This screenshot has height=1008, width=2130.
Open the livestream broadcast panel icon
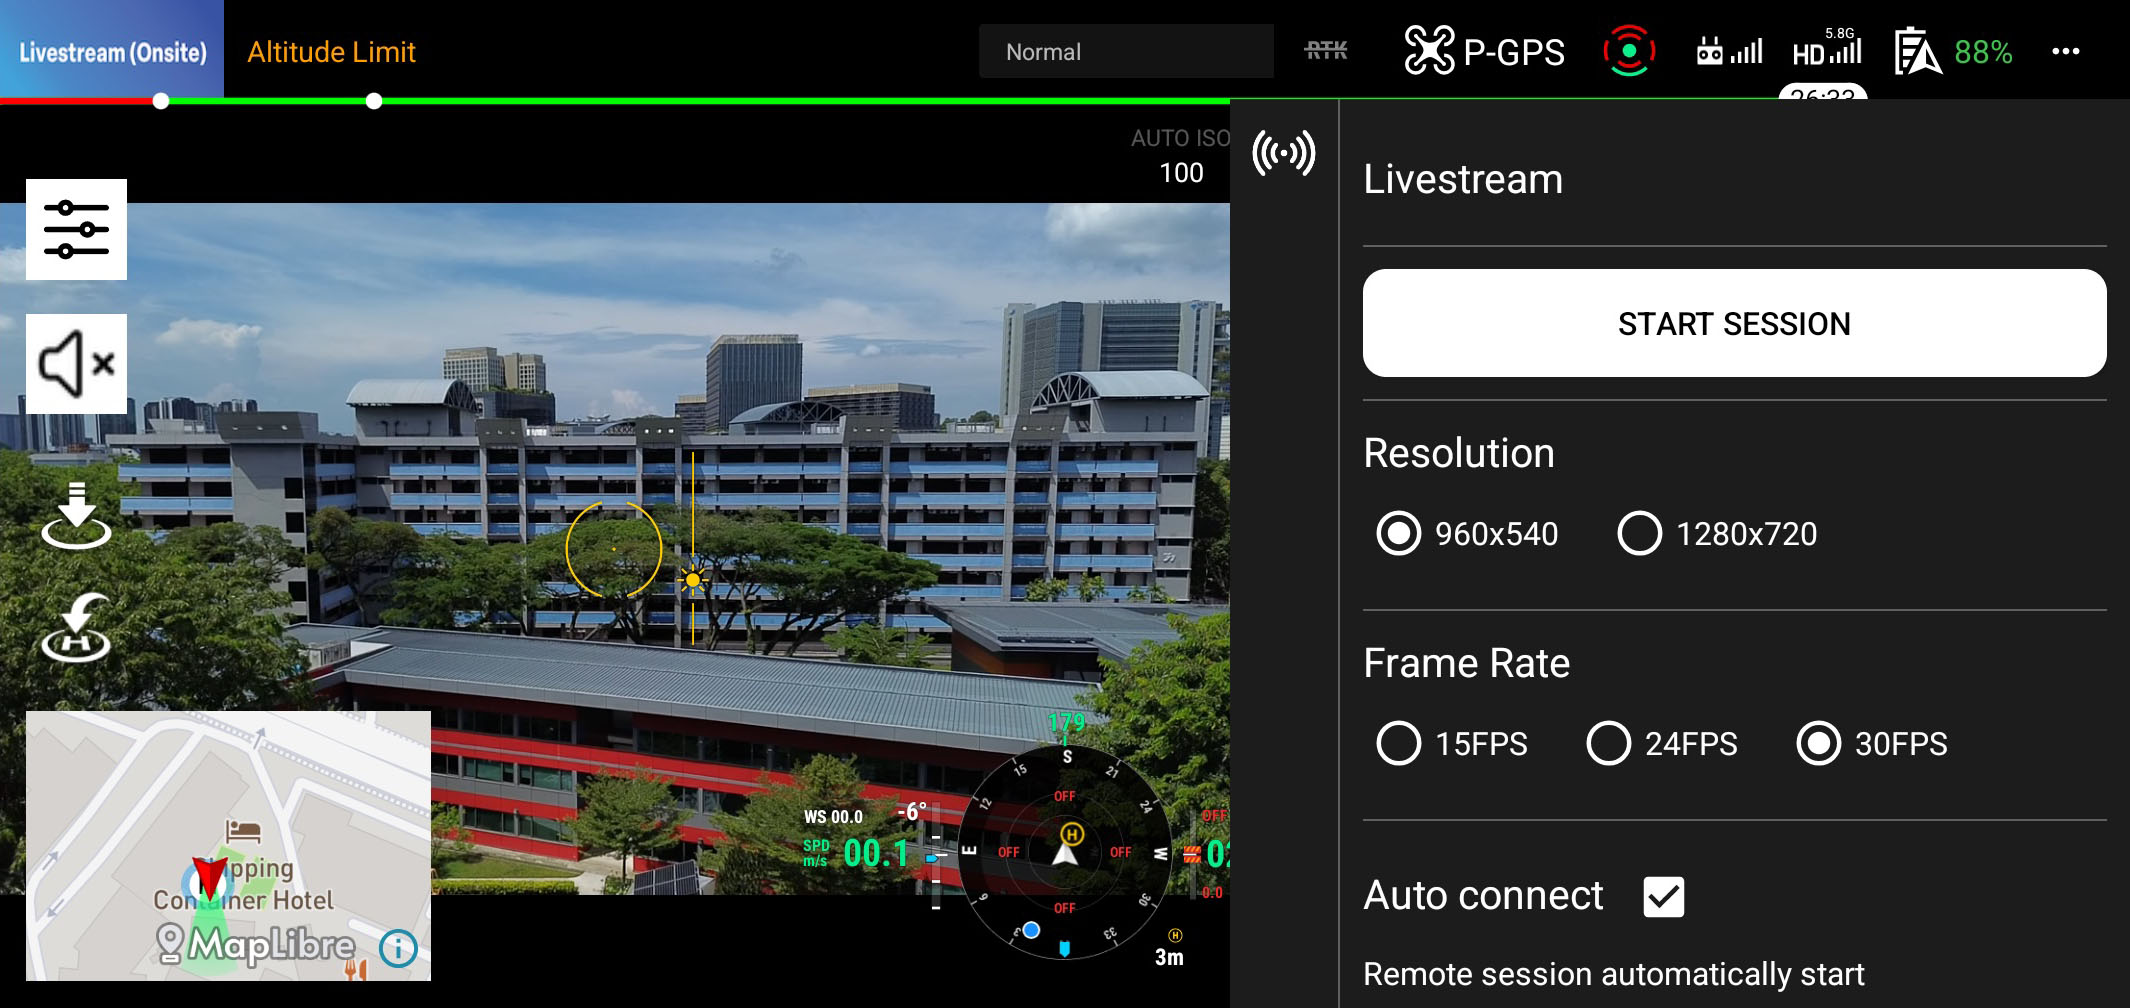click(x=1283, y=153)
